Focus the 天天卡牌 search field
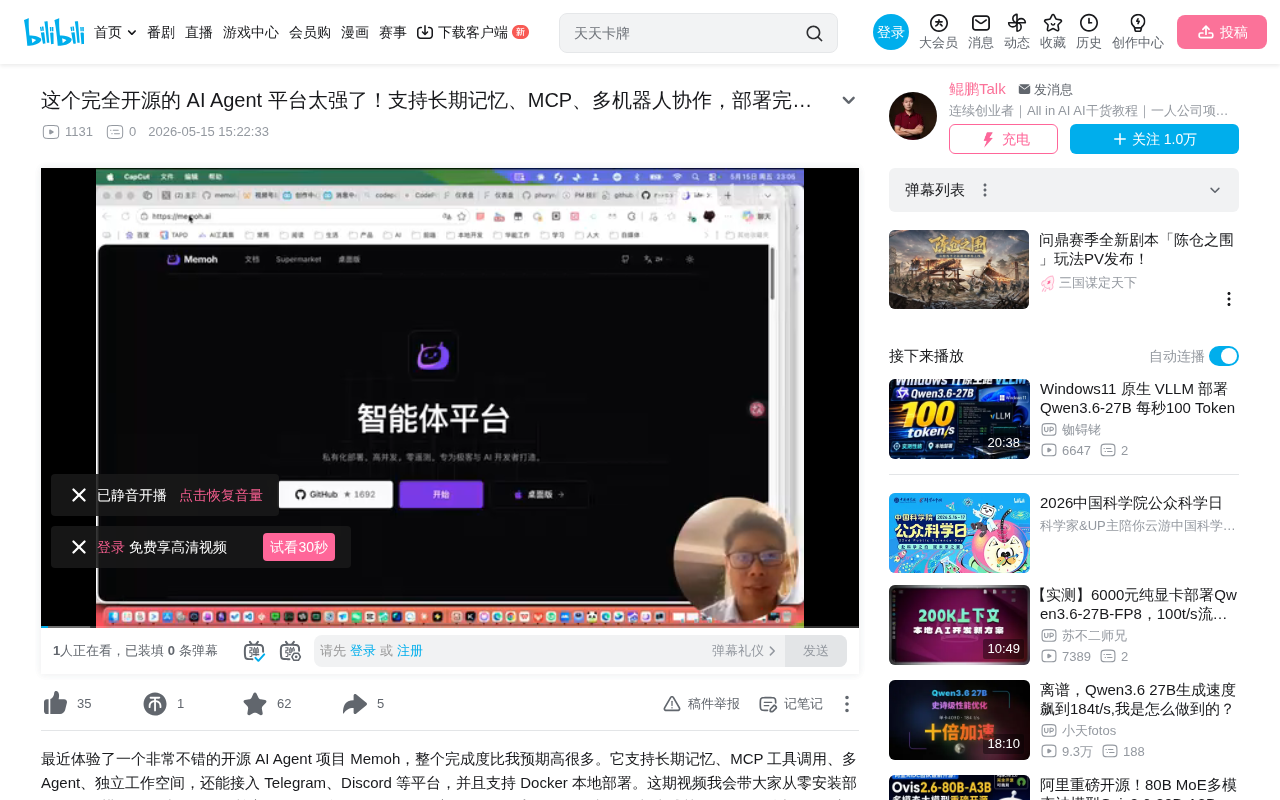The height and width of the screenshot is (800, 1280). tap(686, 33)
